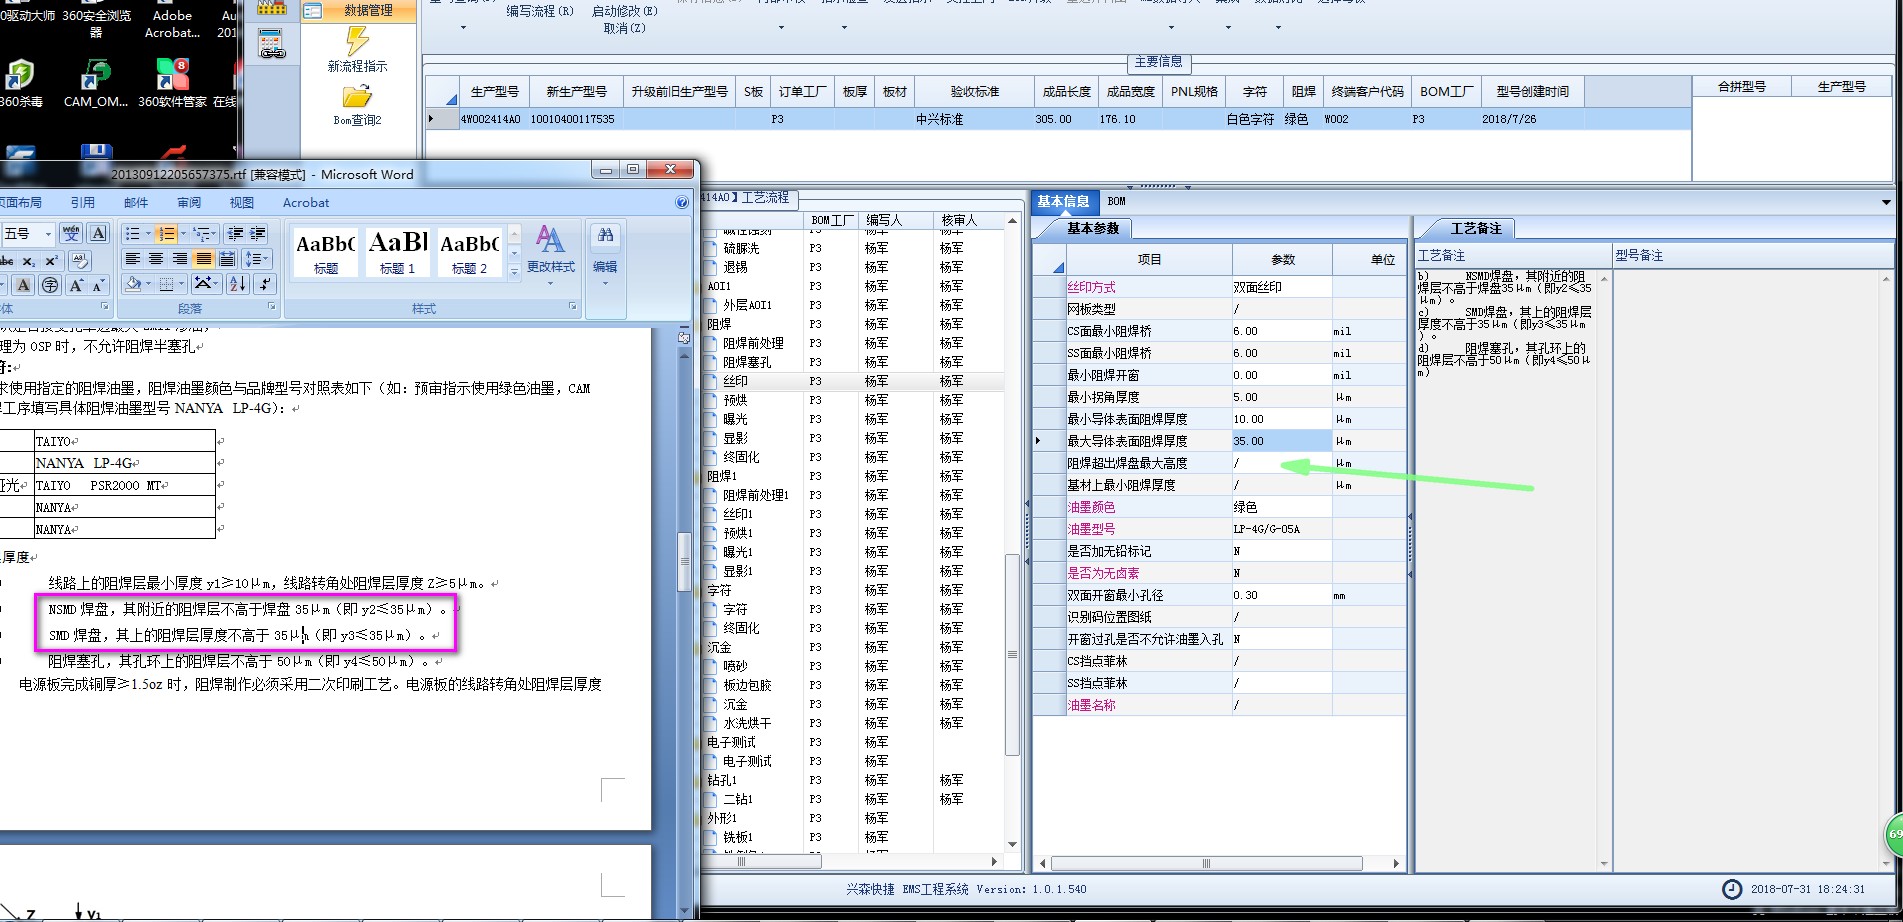1903x922 pixels.
Task: Click the borders icon in Word
Action: point(166,284)
